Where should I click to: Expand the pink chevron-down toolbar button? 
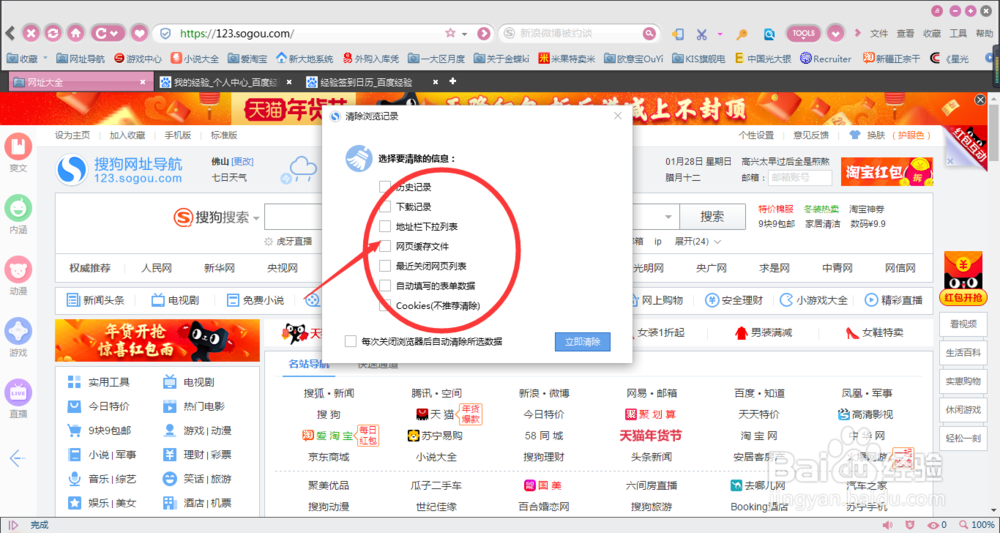point(835,33)
